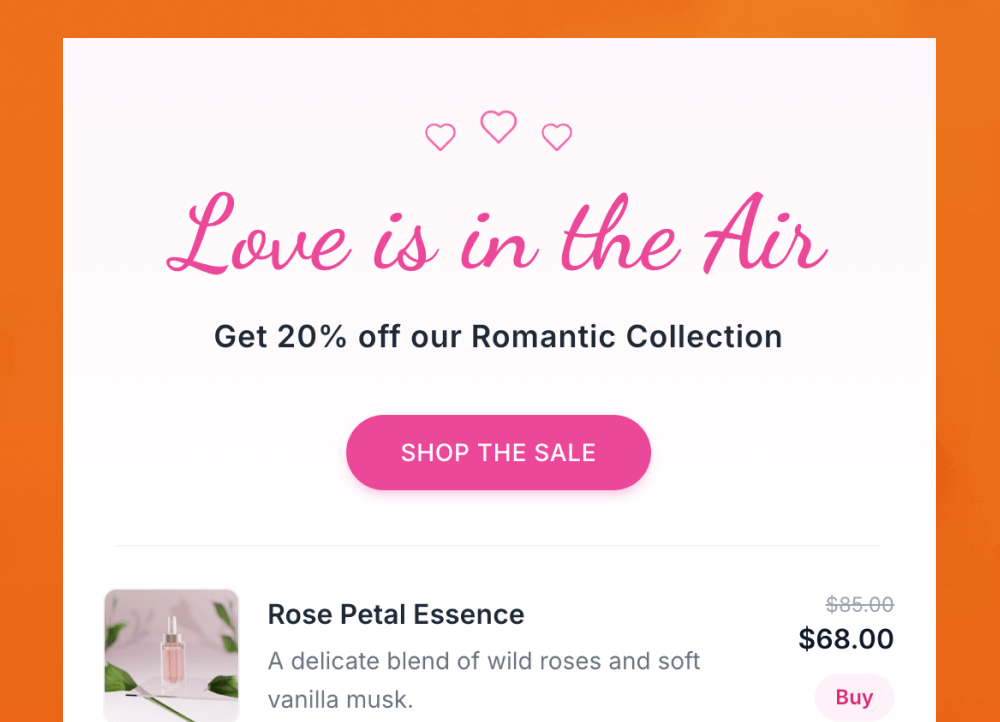The height and width of the screenshot is (722, 1000).
Task: Click the smallest heart icon on the right
Action: tap(556, 136)
